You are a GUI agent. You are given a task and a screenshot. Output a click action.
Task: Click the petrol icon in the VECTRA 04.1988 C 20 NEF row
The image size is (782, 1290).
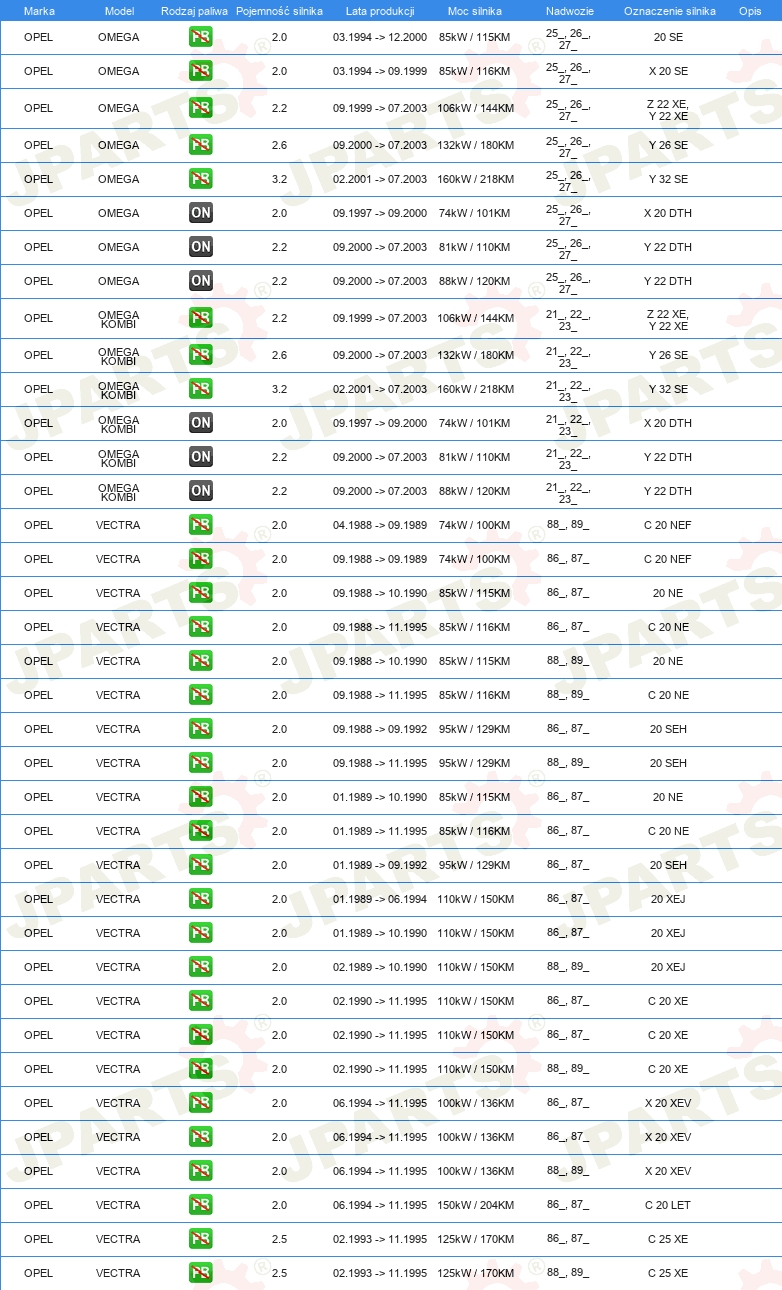click(x=201, y=525)
